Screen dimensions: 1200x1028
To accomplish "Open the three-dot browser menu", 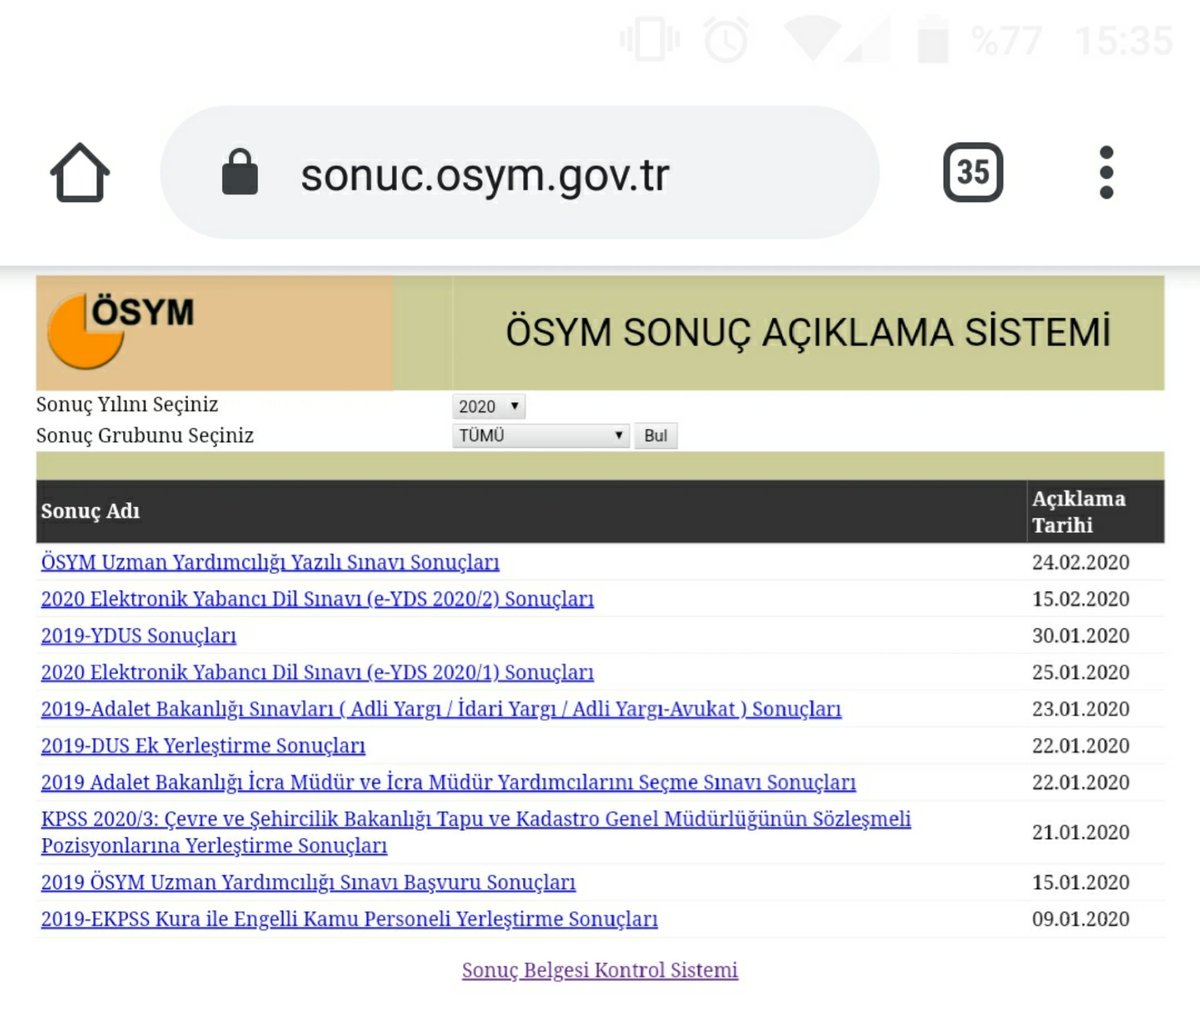I will [x=1106, y=172].
